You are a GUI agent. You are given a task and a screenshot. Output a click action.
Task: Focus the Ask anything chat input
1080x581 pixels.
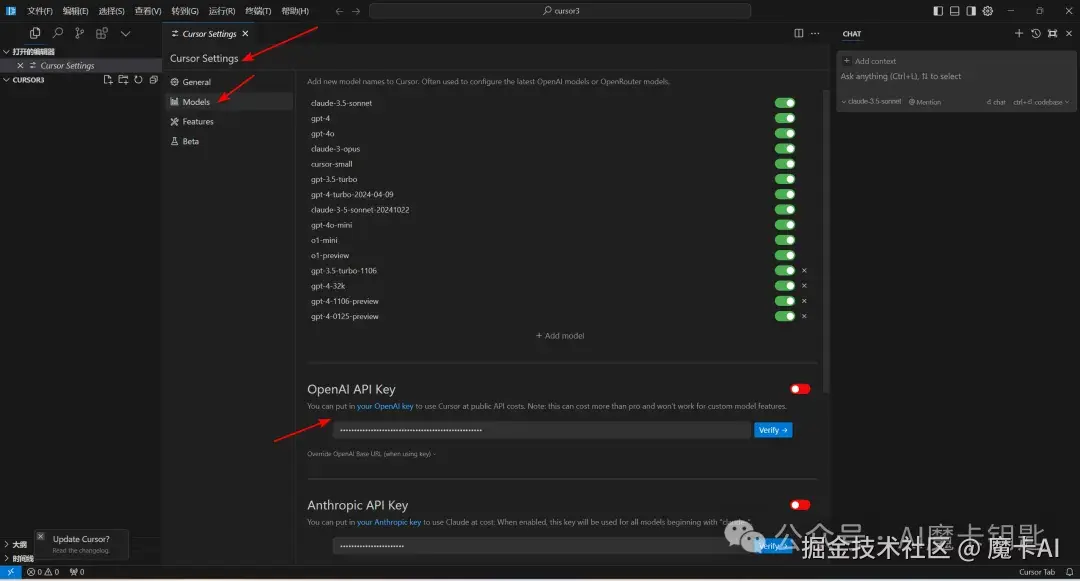pos(955,76)
